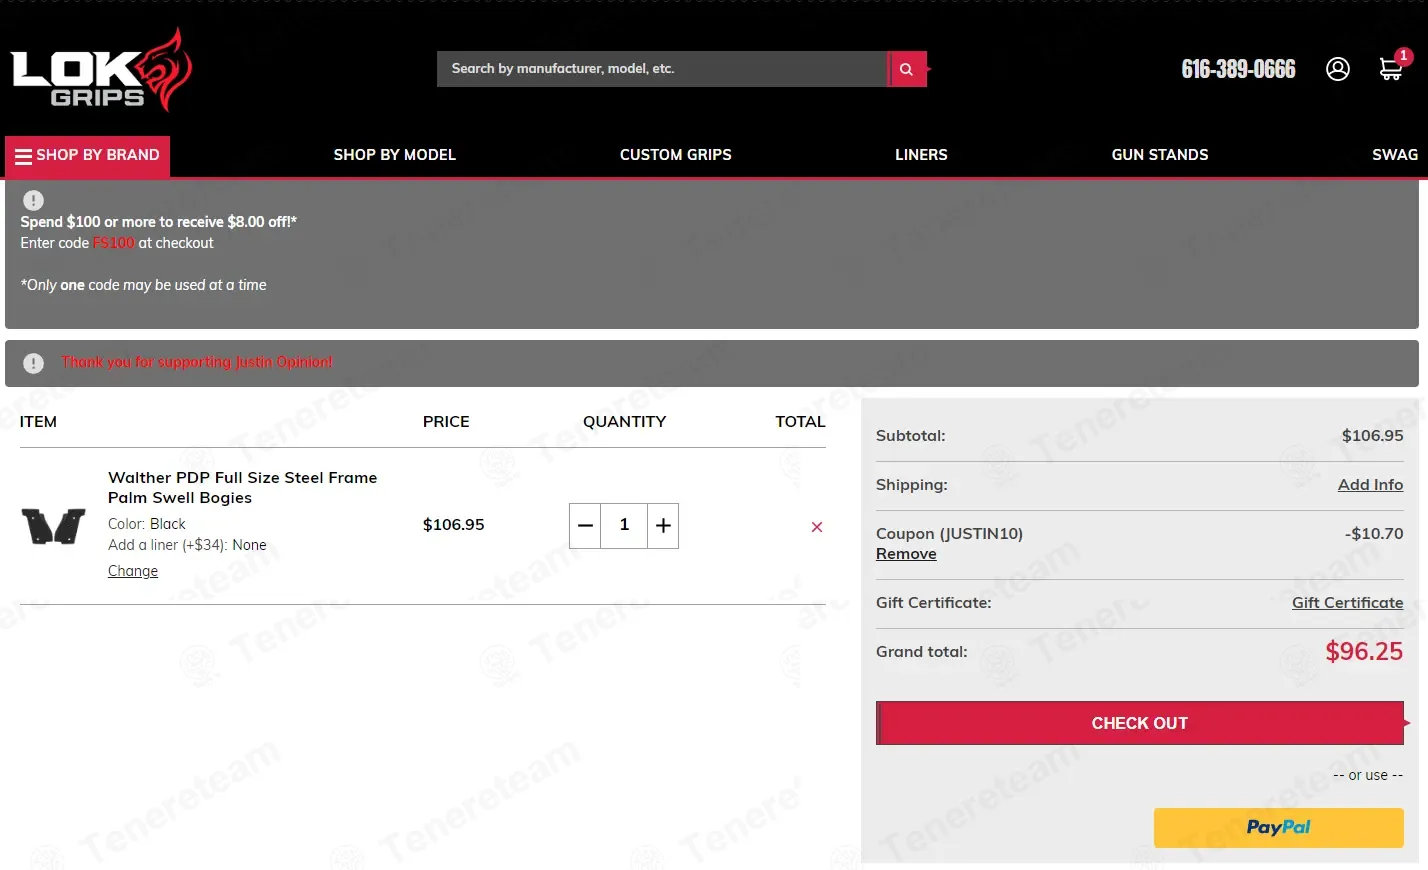Click the 'Thank you for supporting Justin Opinion!' text
This screenshot has width=1428, height=870.
(197, 362)
